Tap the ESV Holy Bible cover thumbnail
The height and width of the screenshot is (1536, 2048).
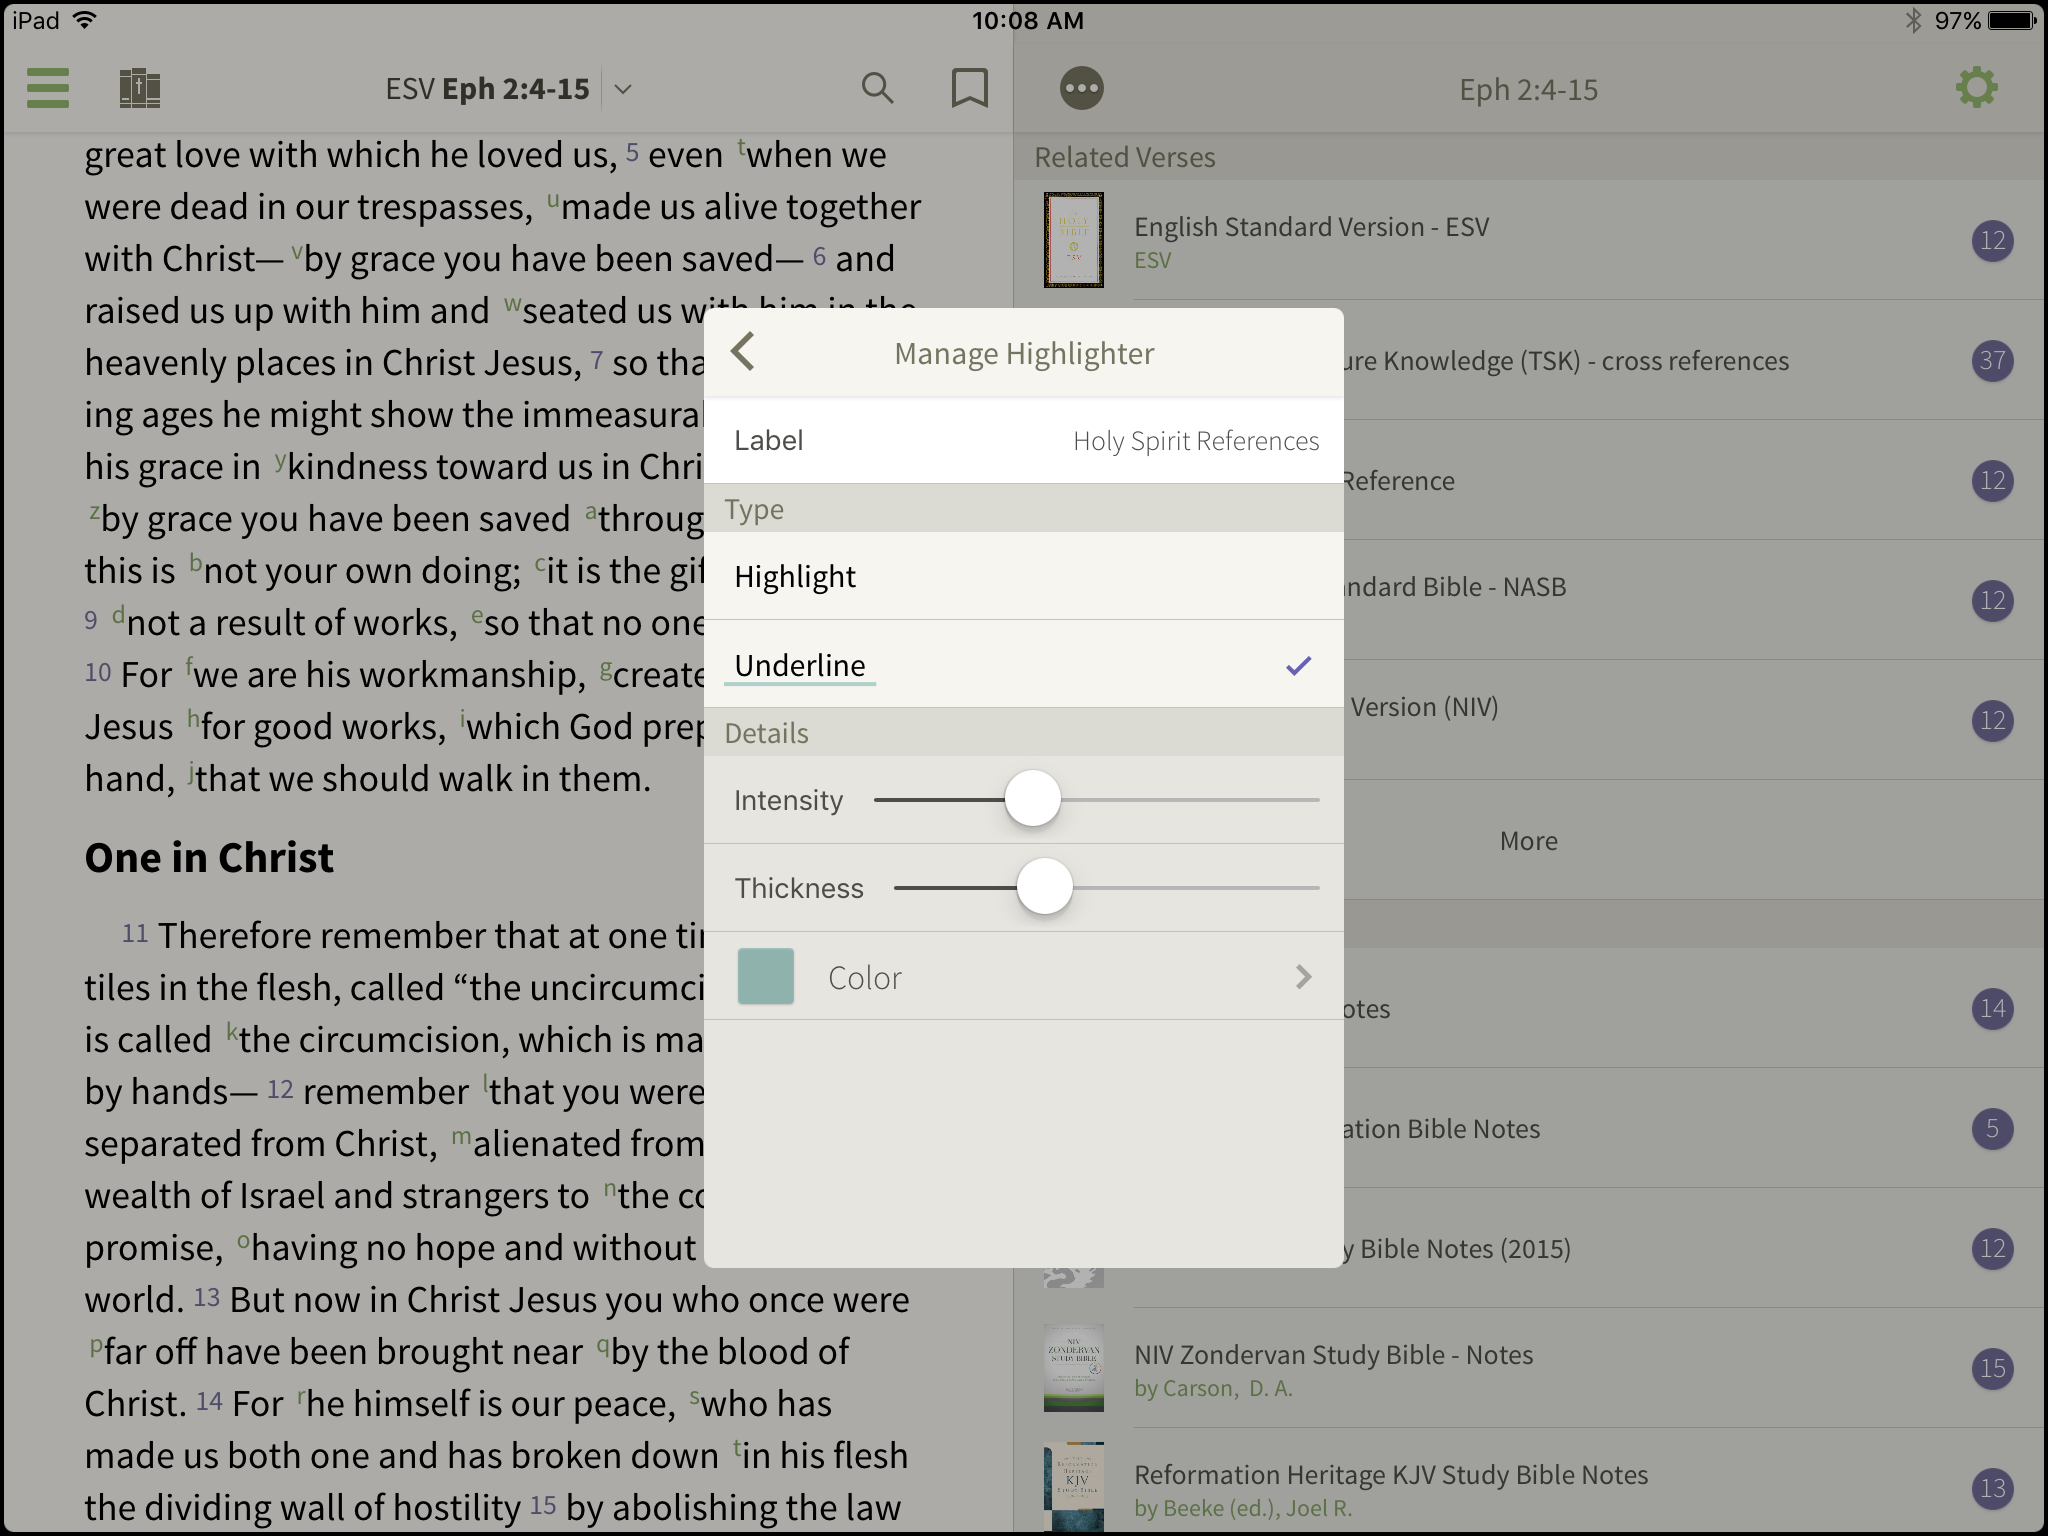coord(1073,240)
